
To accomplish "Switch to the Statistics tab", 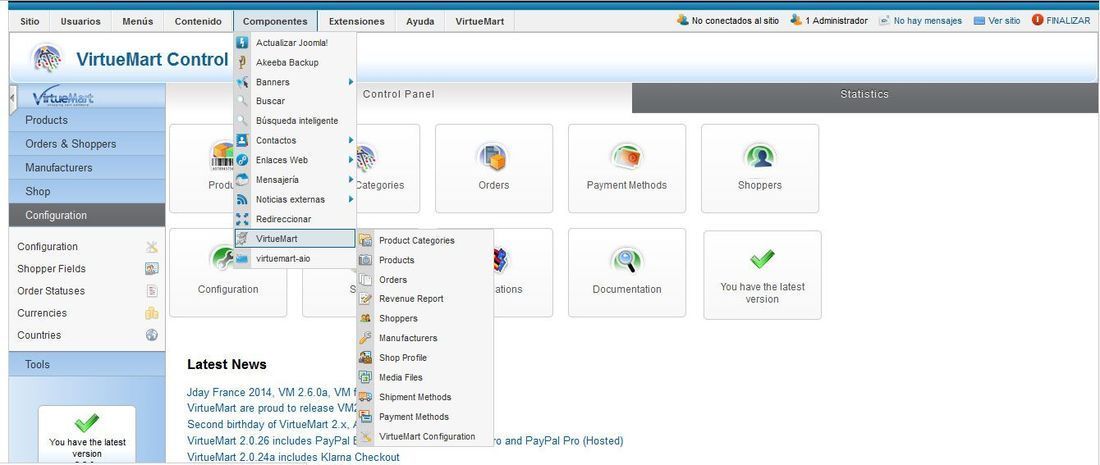I will 864,97.
